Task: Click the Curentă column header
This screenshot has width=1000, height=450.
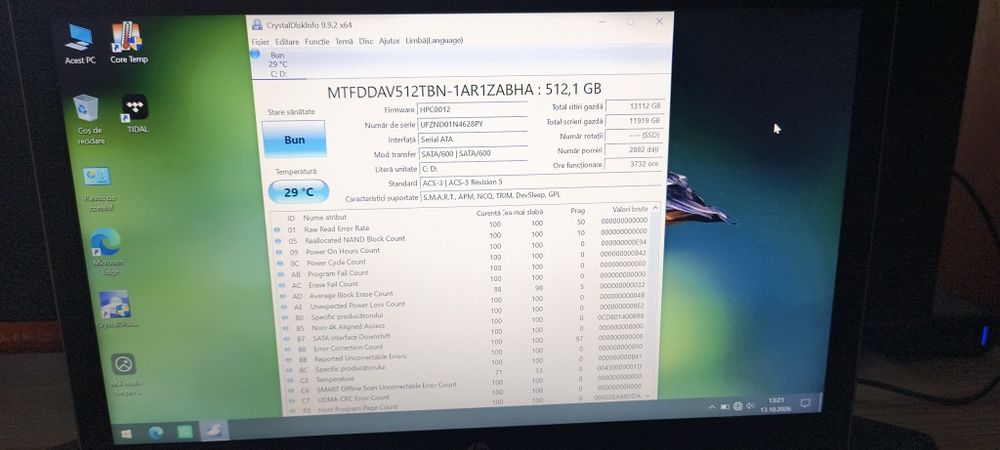Action: pyautogui.click(x=488, y=213)
